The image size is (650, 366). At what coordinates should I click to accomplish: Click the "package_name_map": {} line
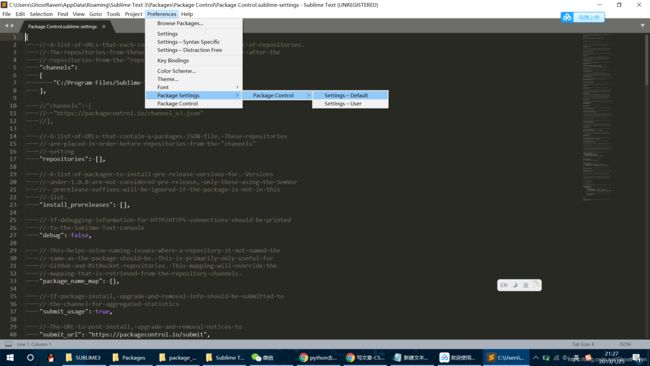click(x=79, y=281)
